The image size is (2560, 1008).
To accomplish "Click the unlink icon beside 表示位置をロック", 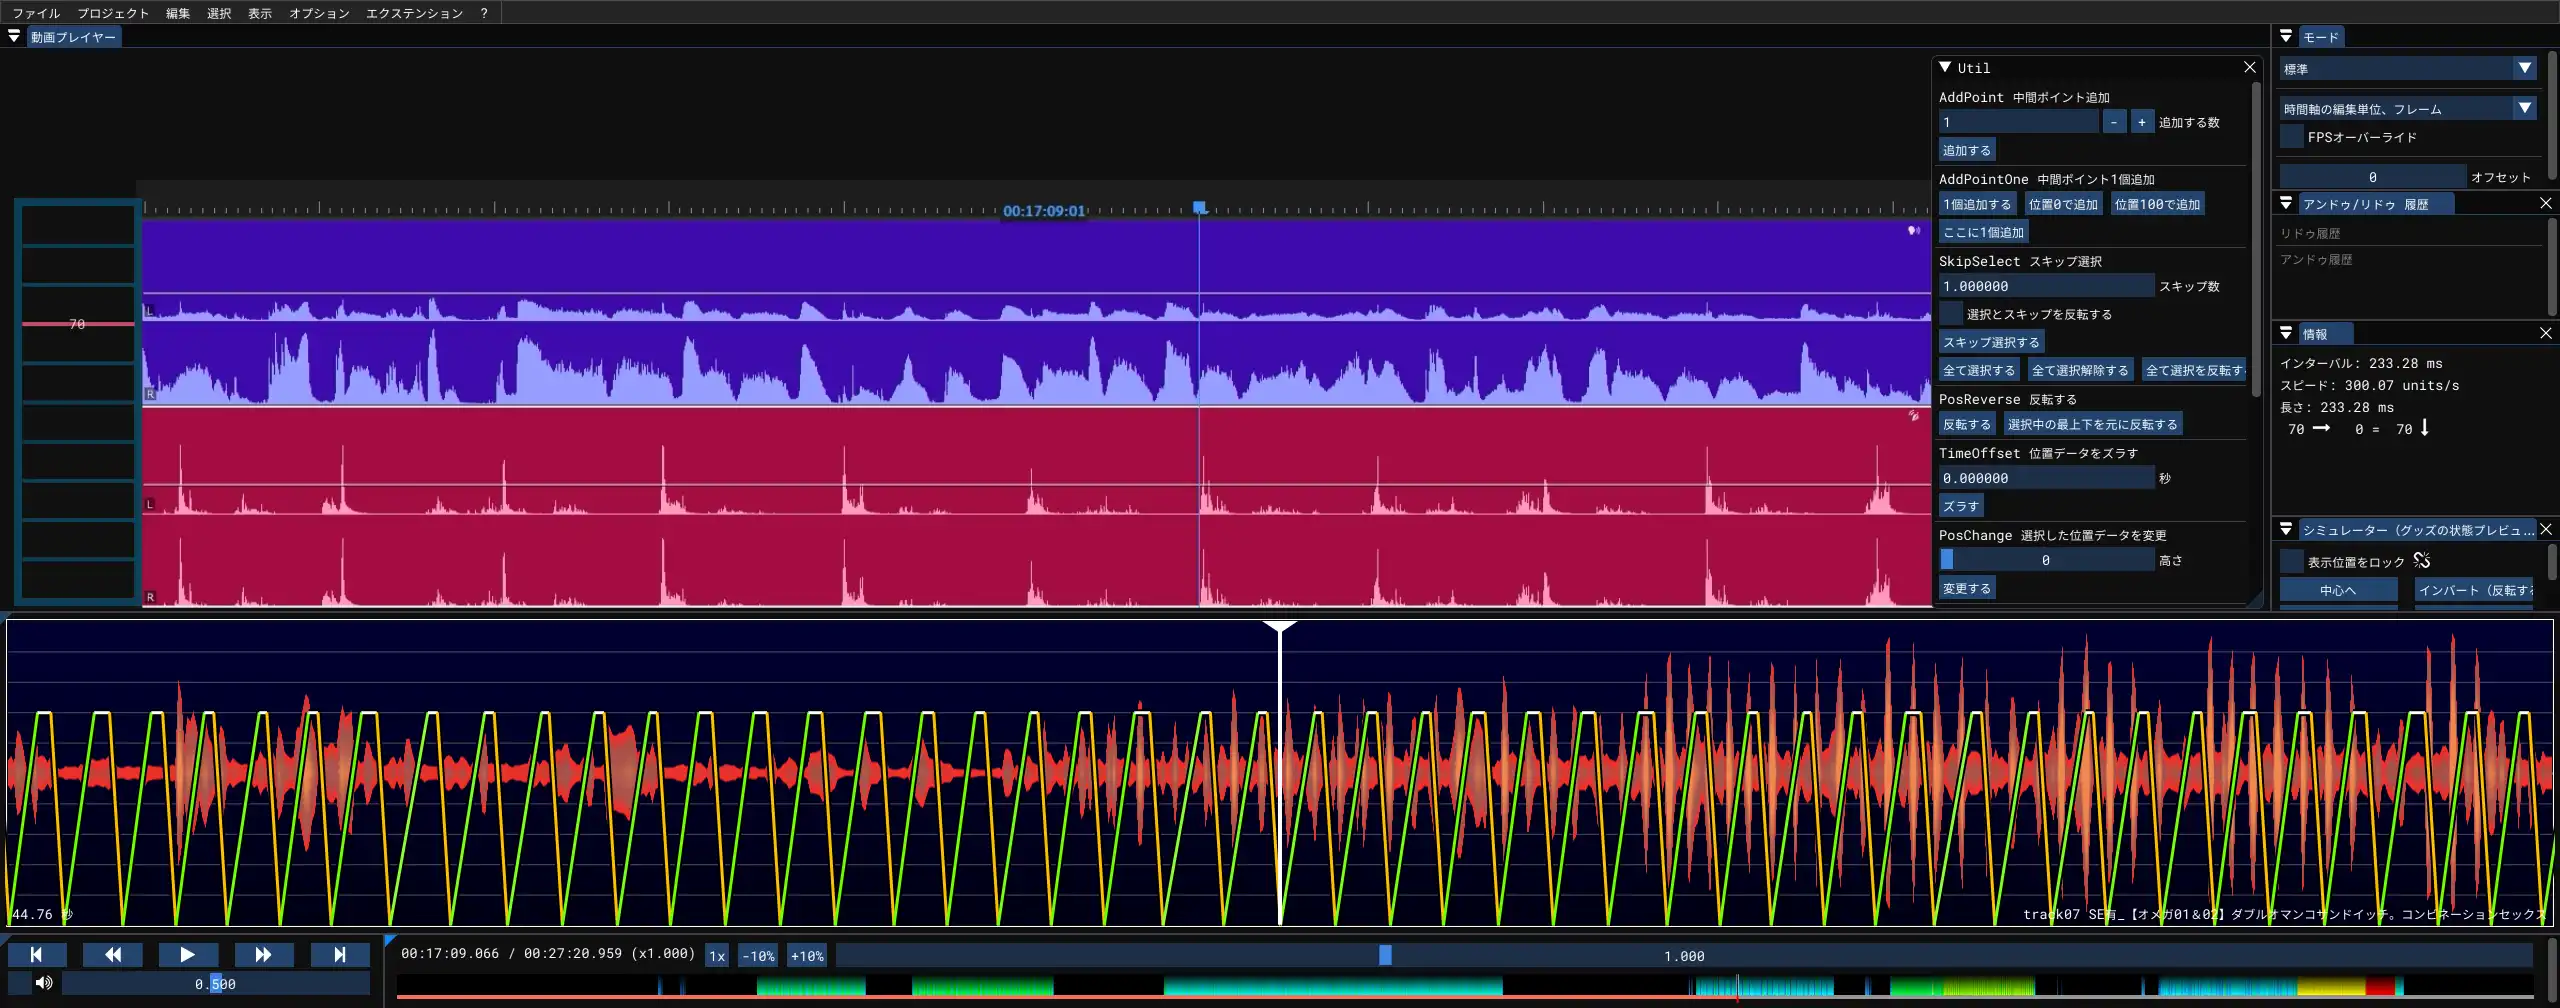I will (x=2422, y=560).
